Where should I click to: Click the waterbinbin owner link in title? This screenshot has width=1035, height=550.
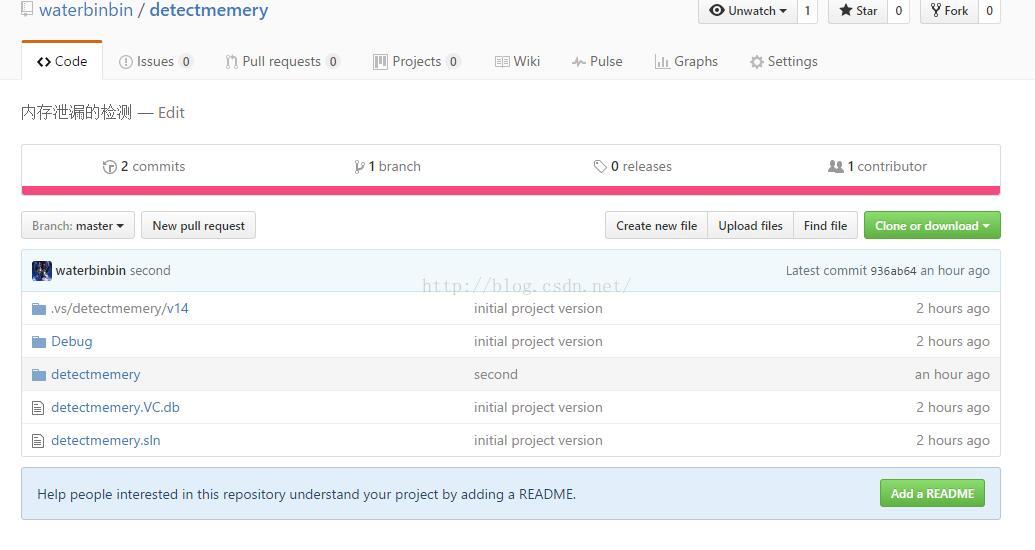[x=86, y=10]
